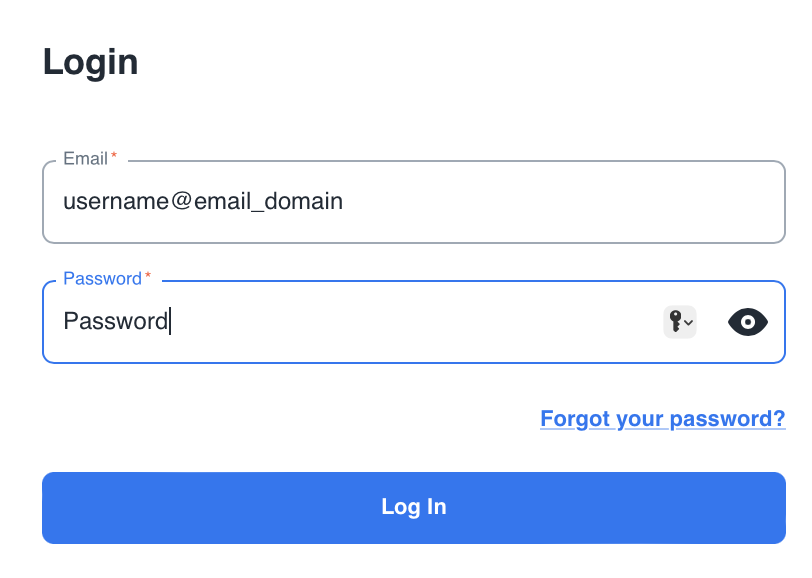The height and width of the screenshot is (578, 812).
Task: Submit the form with Log In
Action: [x=413, y=507]
